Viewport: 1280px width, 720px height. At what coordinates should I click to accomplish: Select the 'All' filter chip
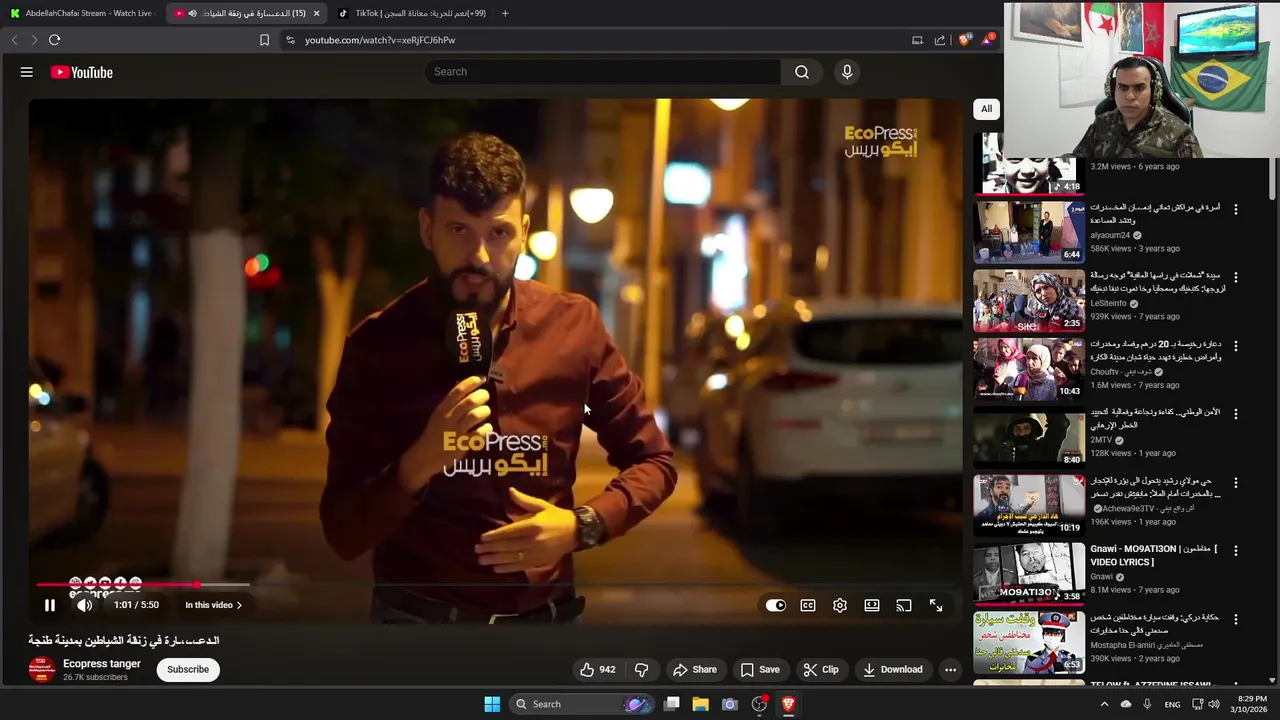(x=986, y=109)
